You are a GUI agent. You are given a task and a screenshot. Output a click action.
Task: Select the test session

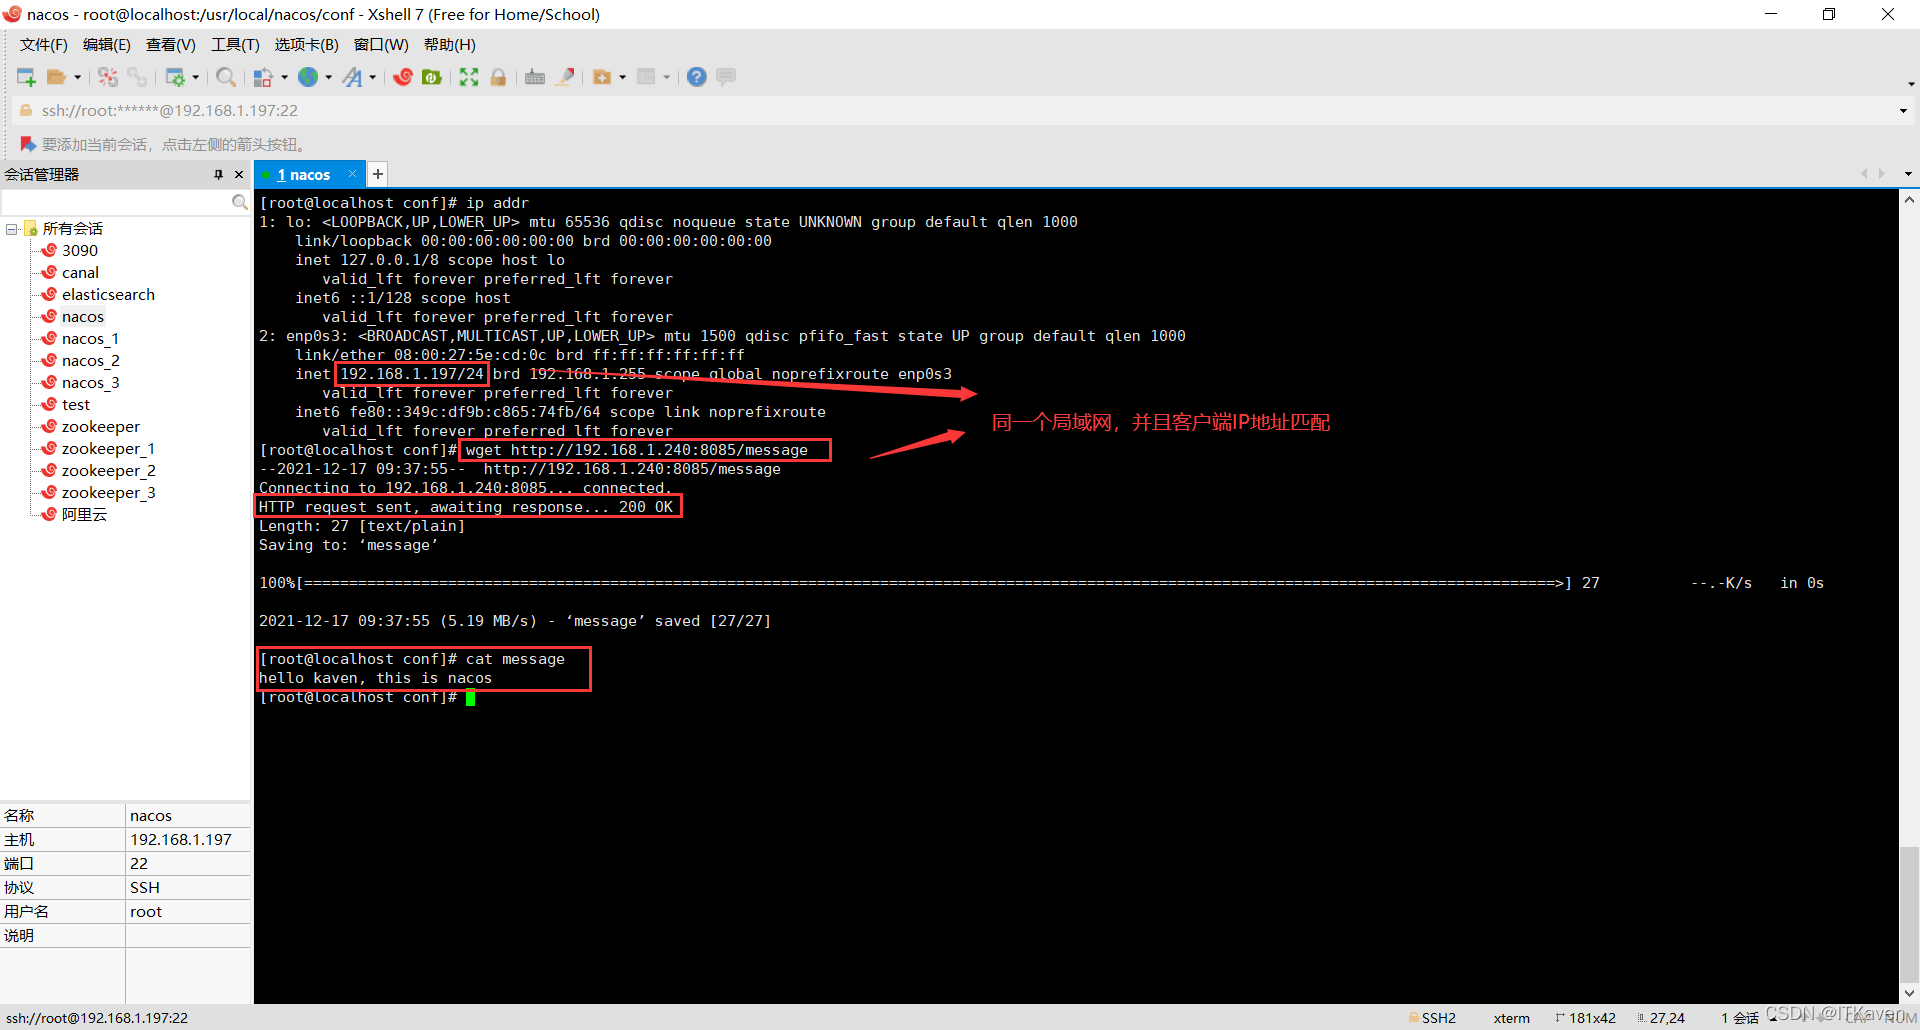(76, 405)
